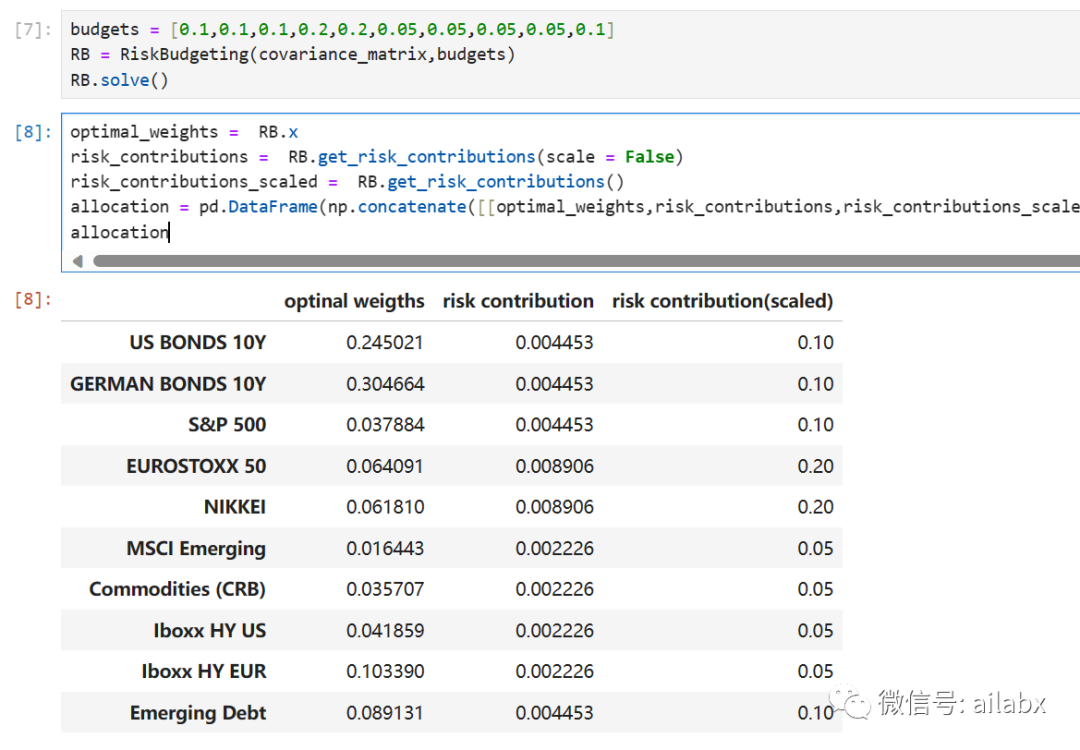Click the US BONDS 10Y row label
This screenshot has height=750, width=1080.
point(198,342)
